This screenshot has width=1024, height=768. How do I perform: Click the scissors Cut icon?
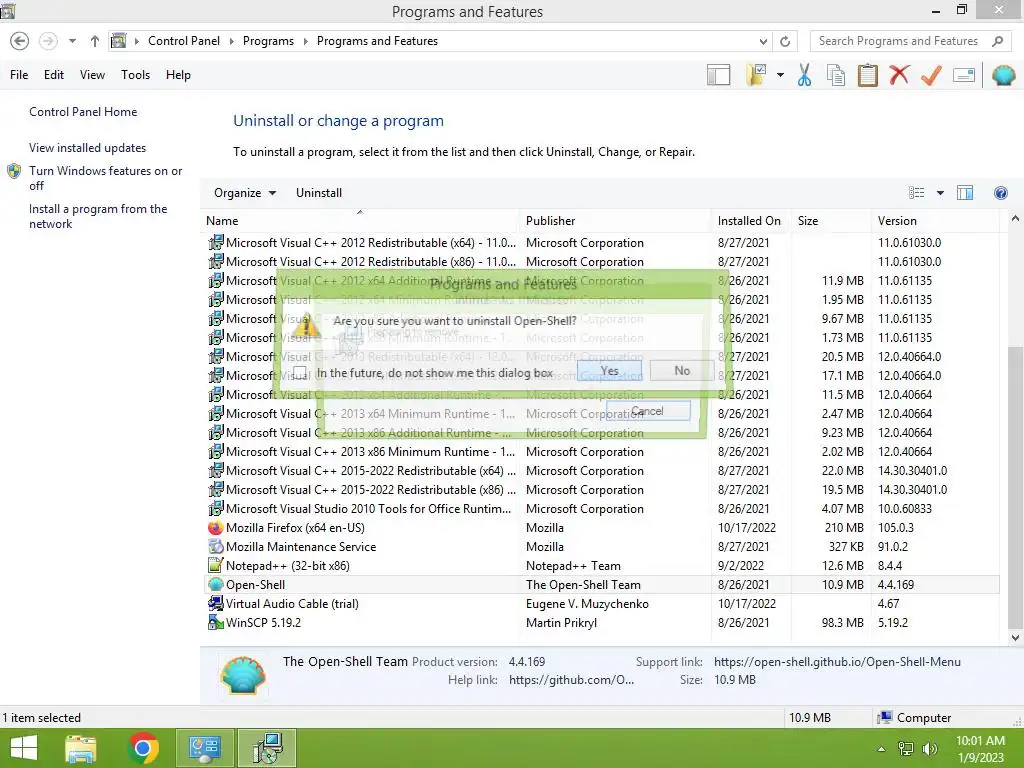point(805,75)
